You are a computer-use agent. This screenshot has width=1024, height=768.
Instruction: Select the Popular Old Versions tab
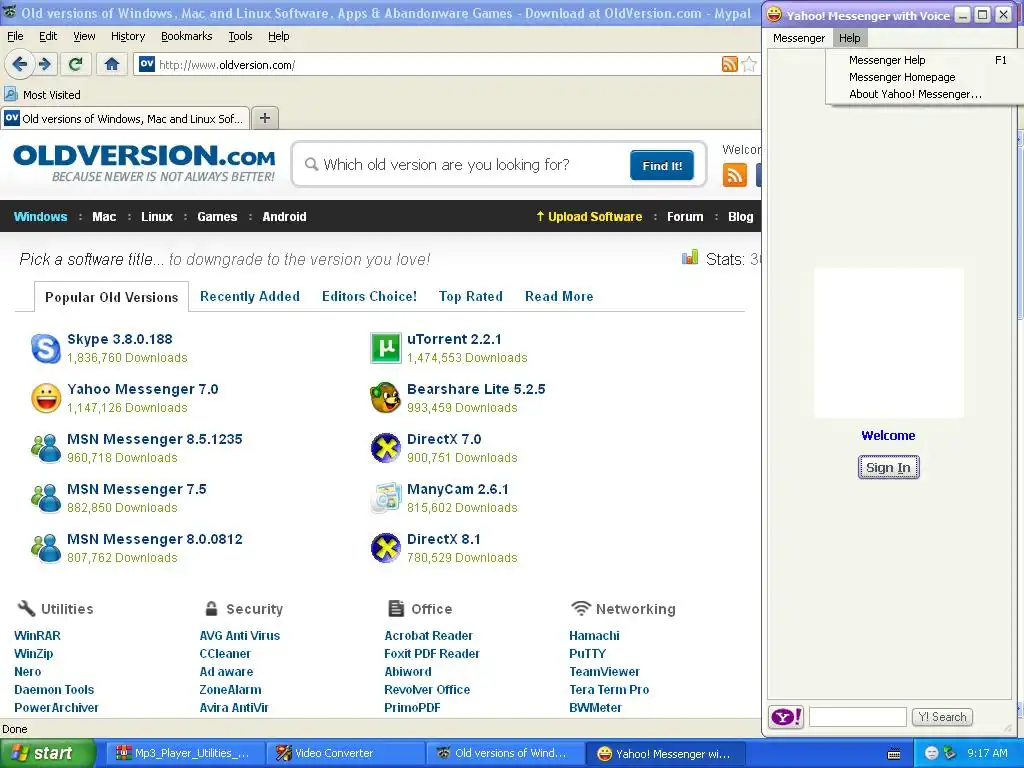pyautogui.click(x=112, y=297)
